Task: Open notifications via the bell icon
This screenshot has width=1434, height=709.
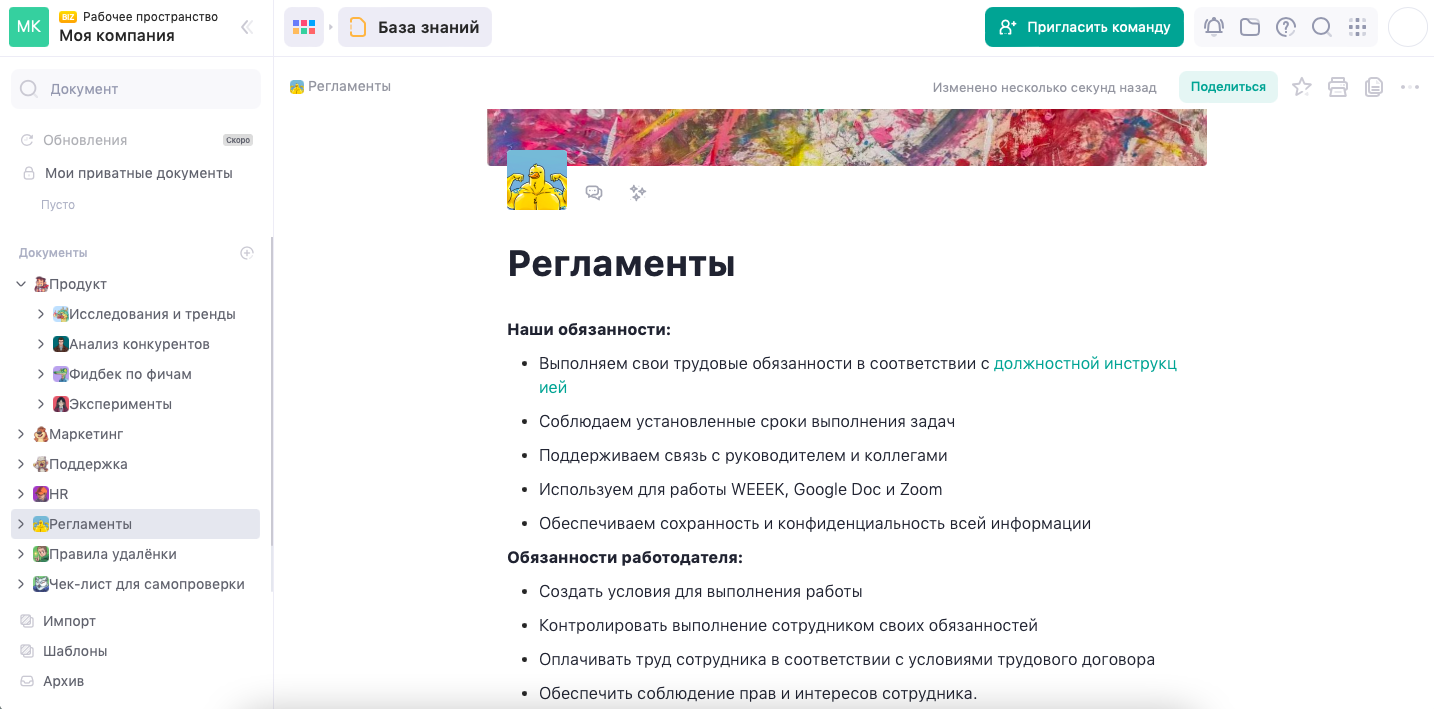Action: 1213,27
